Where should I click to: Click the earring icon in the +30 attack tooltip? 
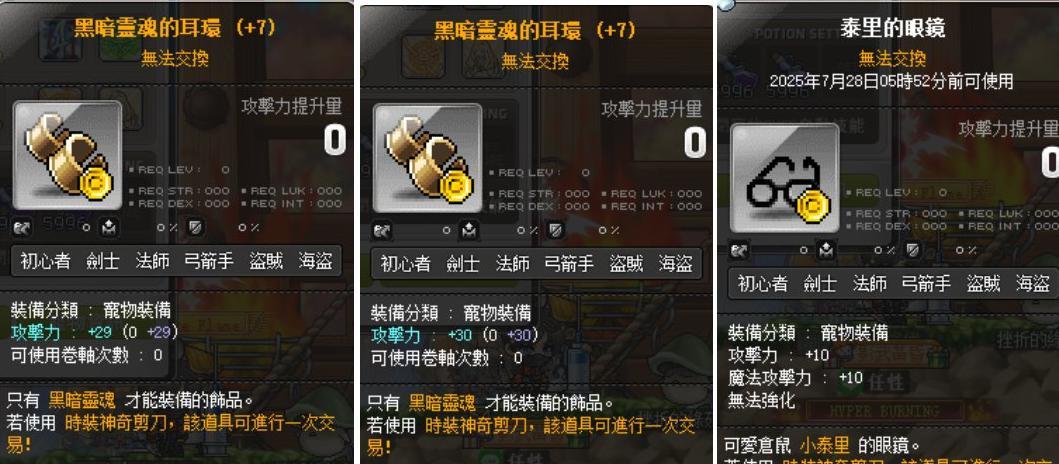[428, 158]
